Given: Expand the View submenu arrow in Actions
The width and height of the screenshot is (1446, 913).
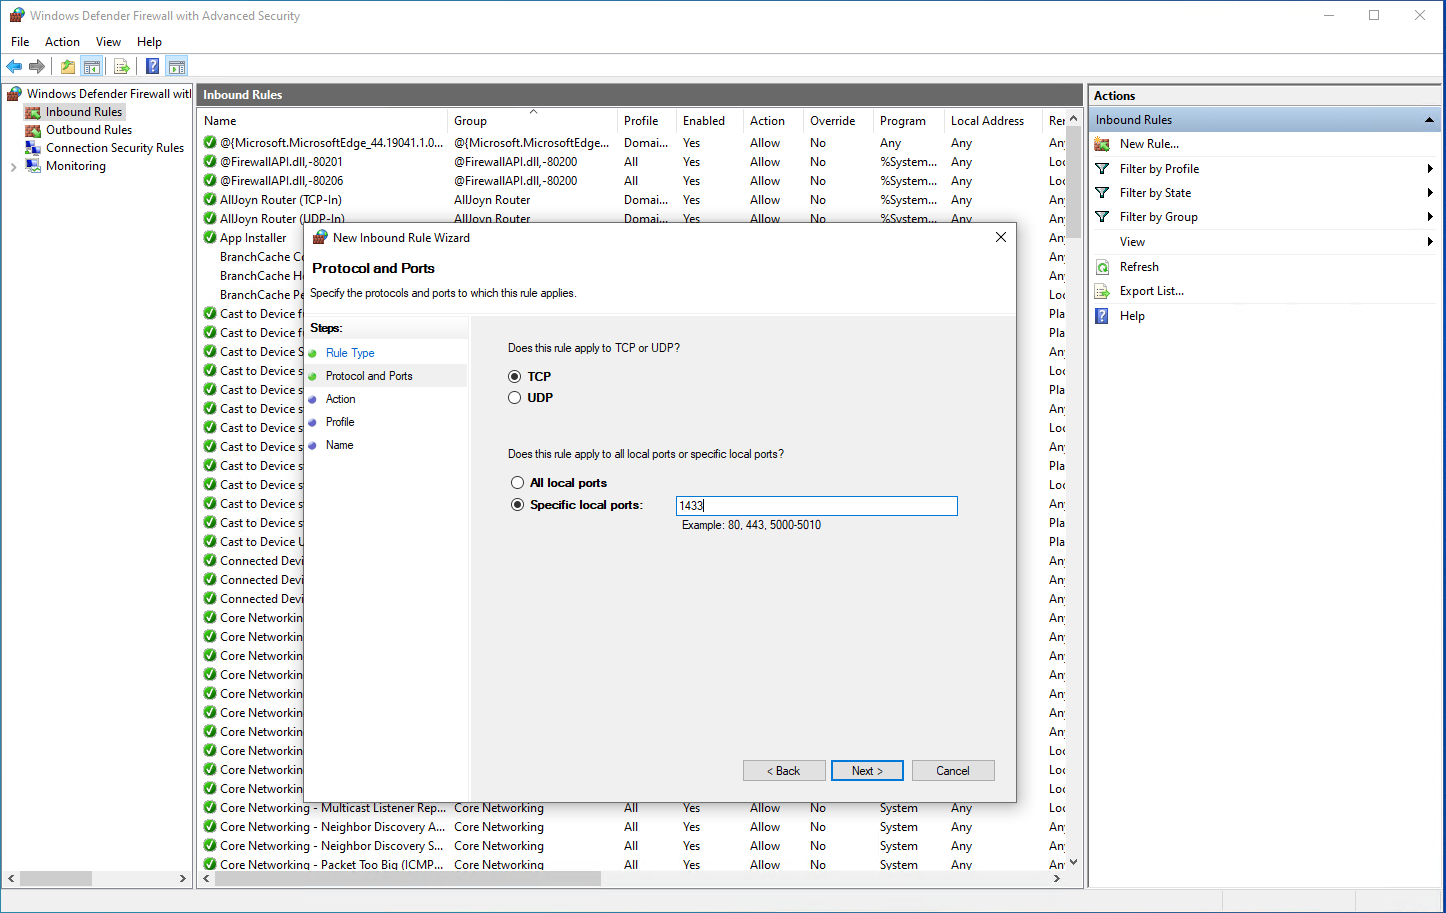Looking at the screenshot, I should 1430,242.
